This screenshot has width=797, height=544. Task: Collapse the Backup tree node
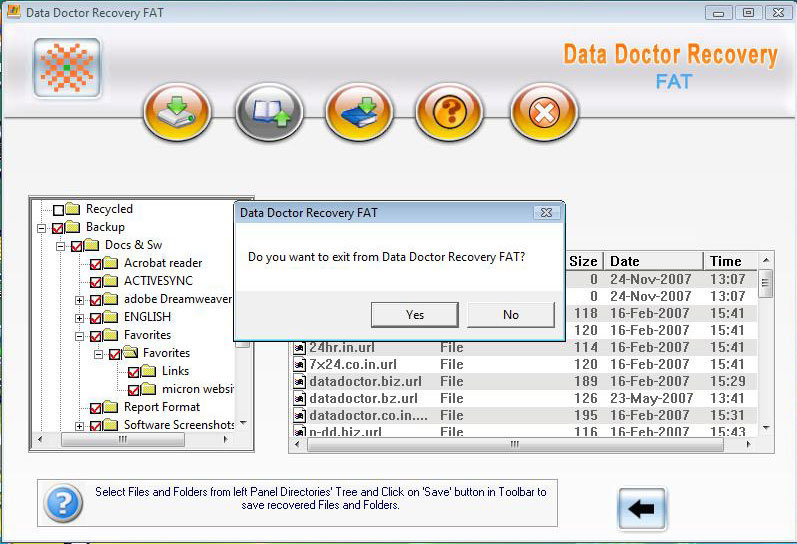[42, 228]
